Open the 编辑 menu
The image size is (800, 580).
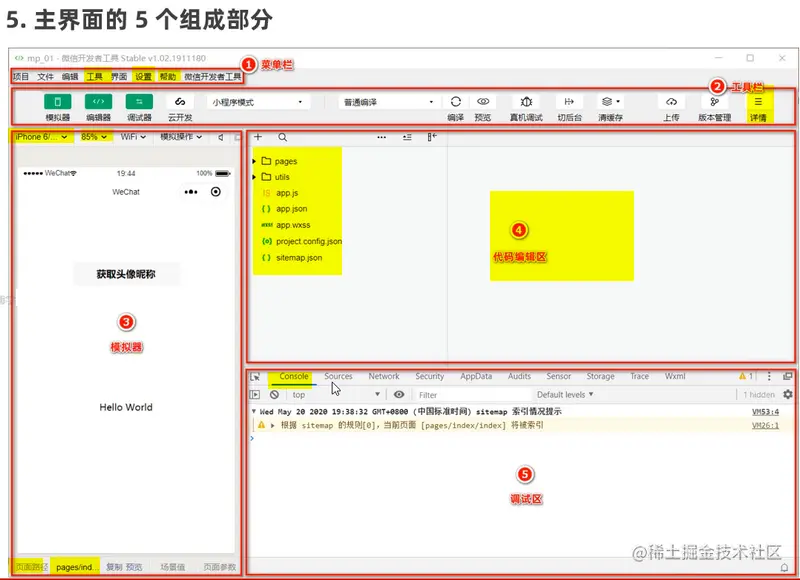(x=70, y=77)
